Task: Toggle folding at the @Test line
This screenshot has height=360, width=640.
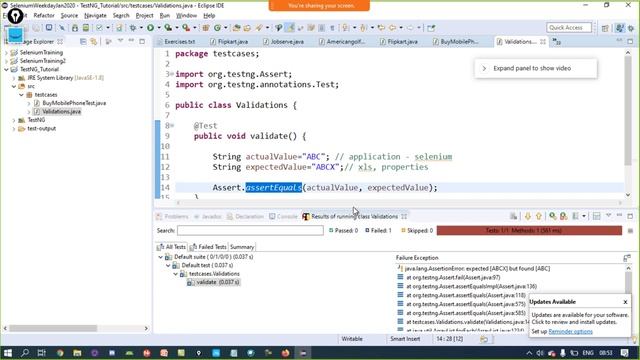Action: [172, 126]
